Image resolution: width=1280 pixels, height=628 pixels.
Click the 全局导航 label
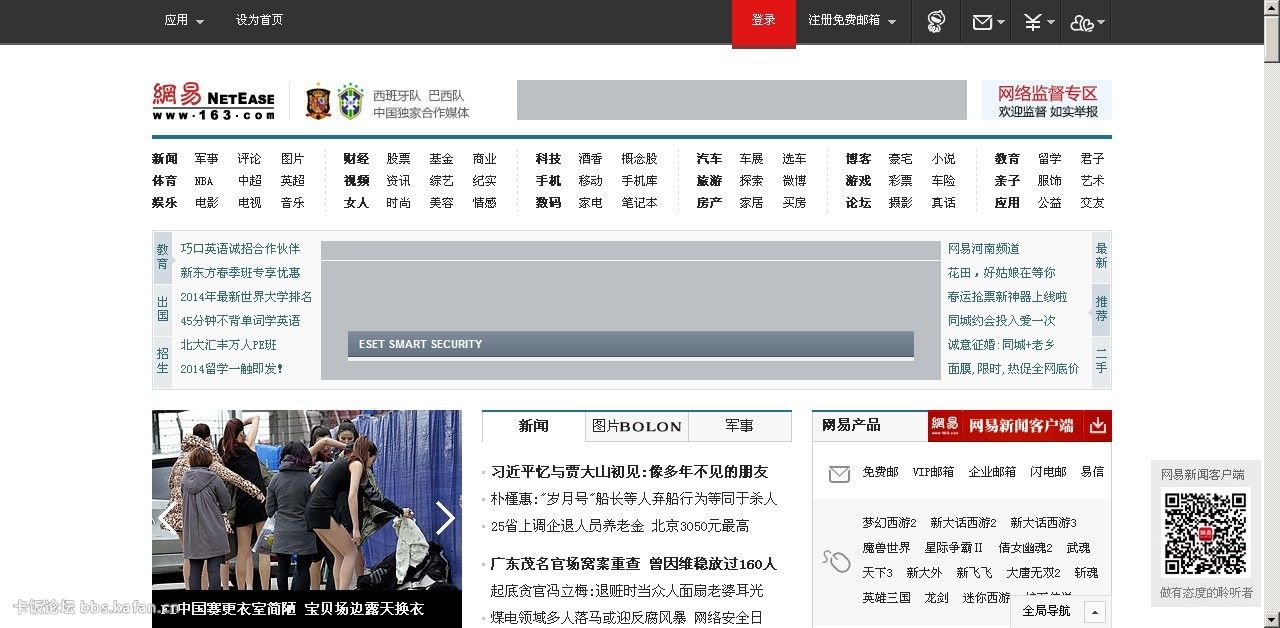[x=1046, y=611]
